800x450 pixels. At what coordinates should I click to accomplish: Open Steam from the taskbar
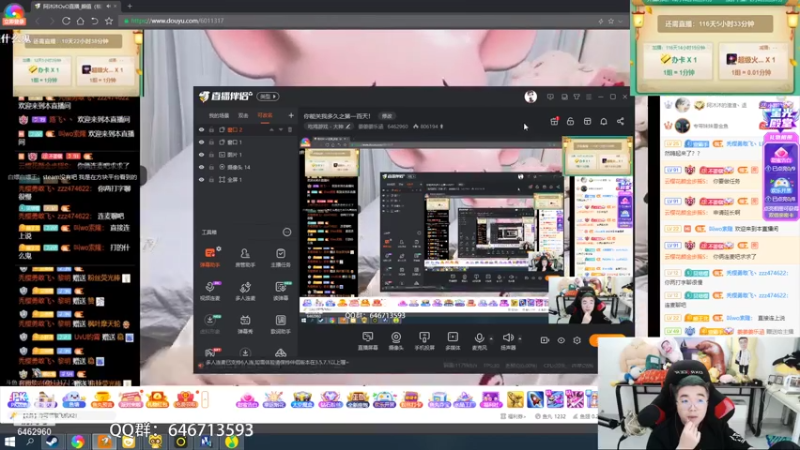click(52, 442)
